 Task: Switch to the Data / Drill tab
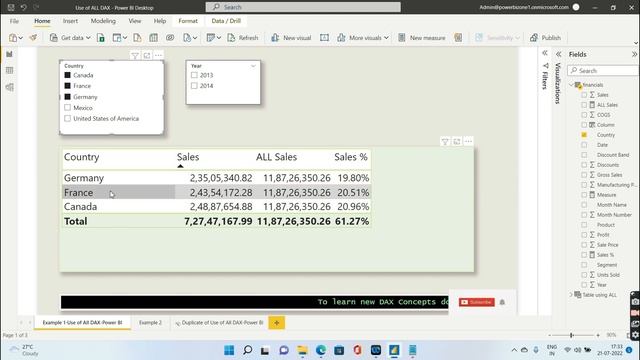coord(226,21)
